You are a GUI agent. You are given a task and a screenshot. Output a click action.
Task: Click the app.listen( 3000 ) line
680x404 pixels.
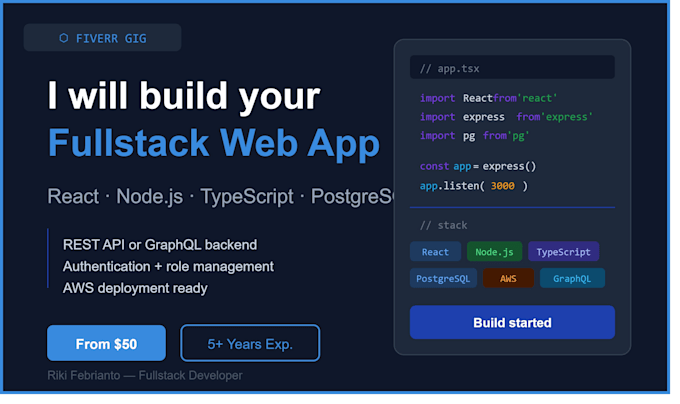[x=474, y=186]
